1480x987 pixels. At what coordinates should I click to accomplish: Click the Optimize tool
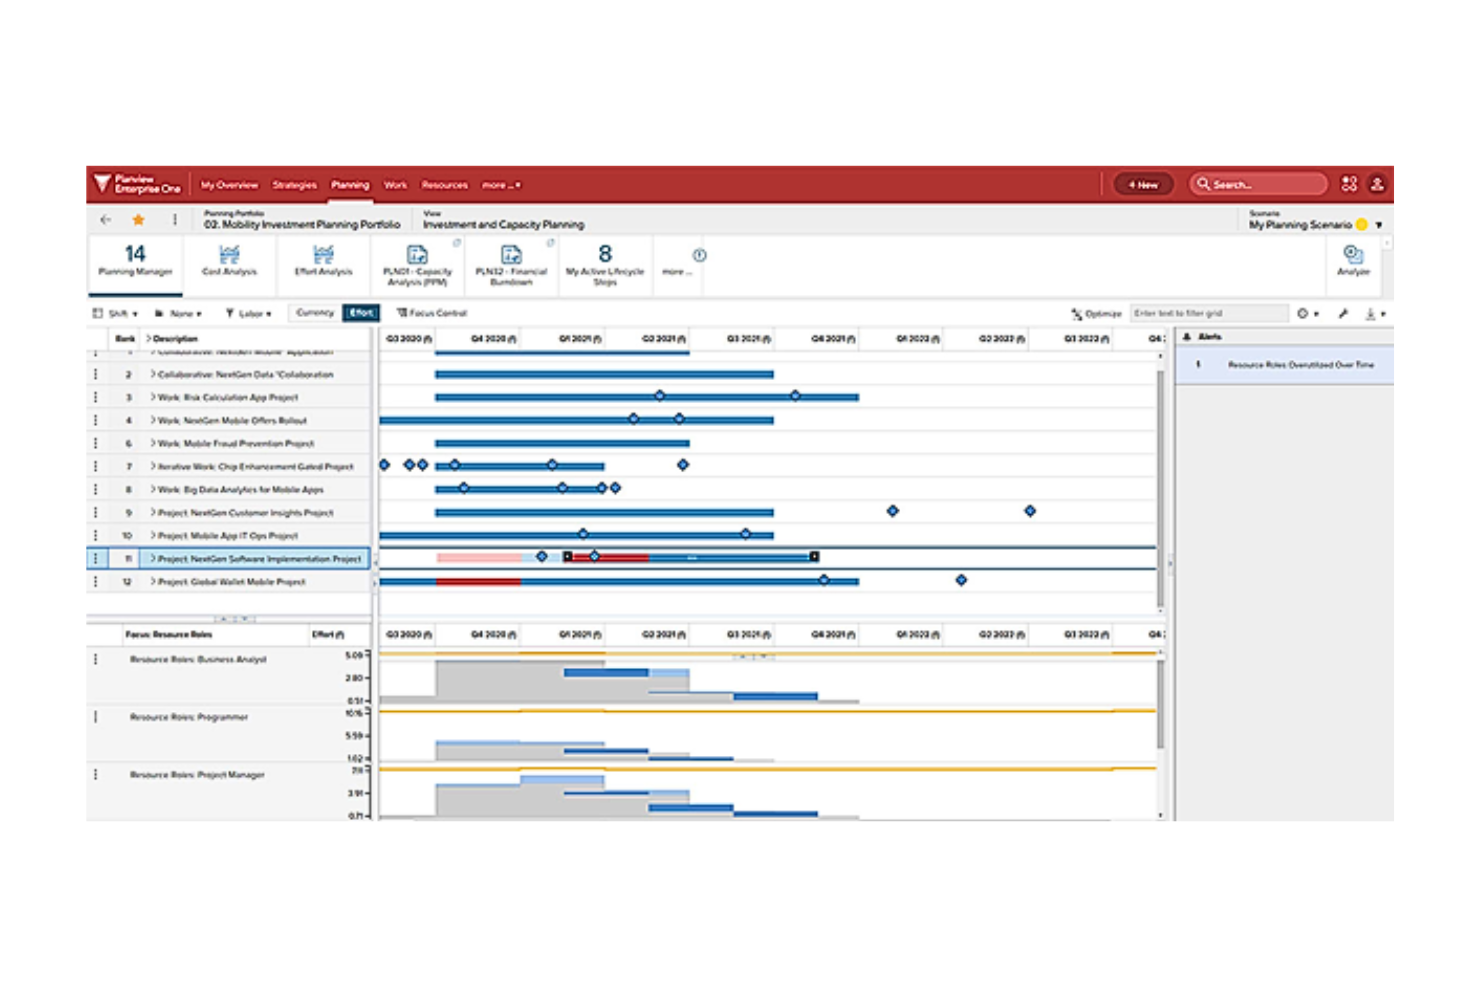[x=1096, y=314]
